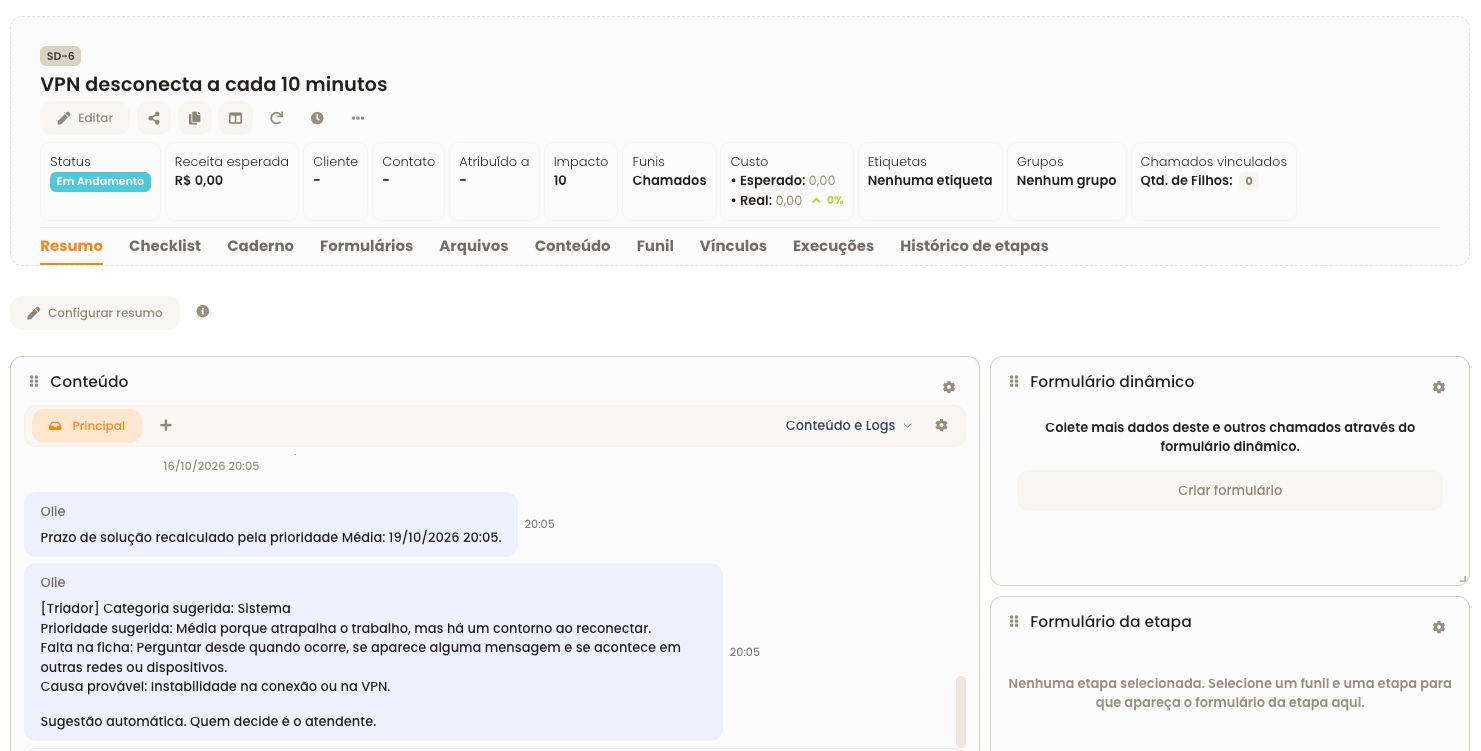1481x751 pixels.
Task: Add new content tab with plus icon
Action: point(166,425)
